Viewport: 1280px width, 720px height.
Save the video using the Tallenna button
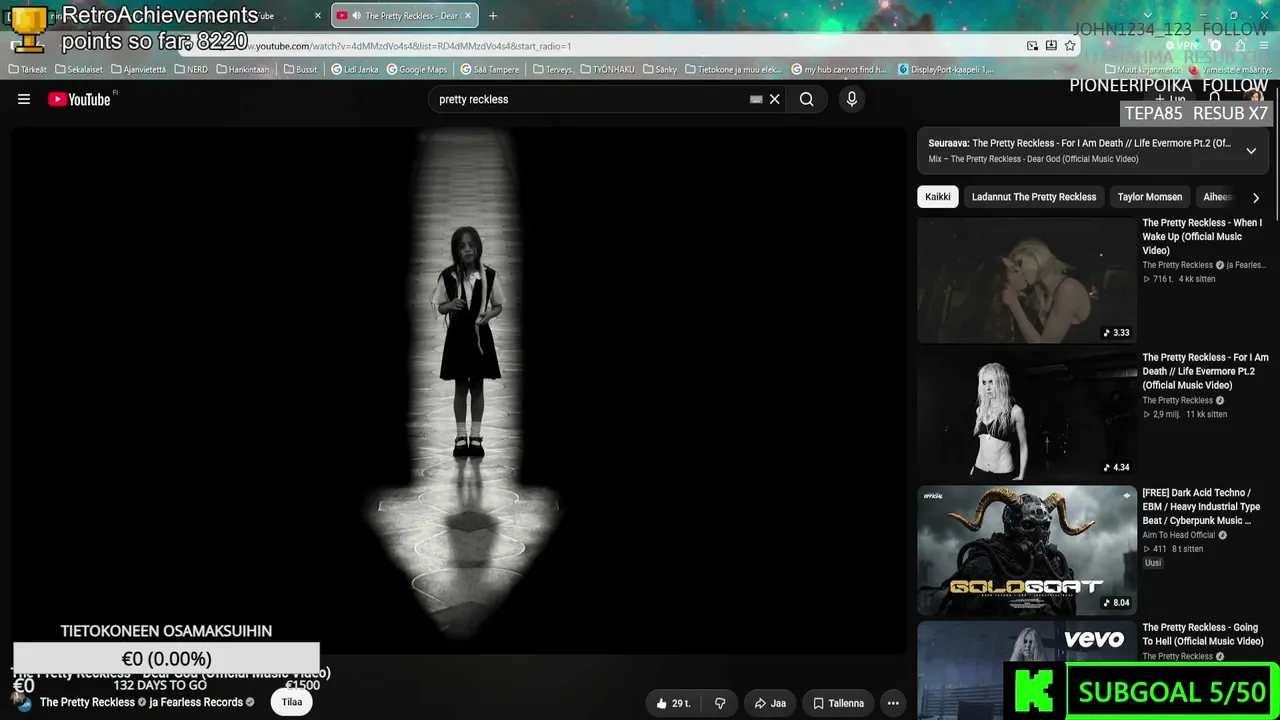(838, 703)
